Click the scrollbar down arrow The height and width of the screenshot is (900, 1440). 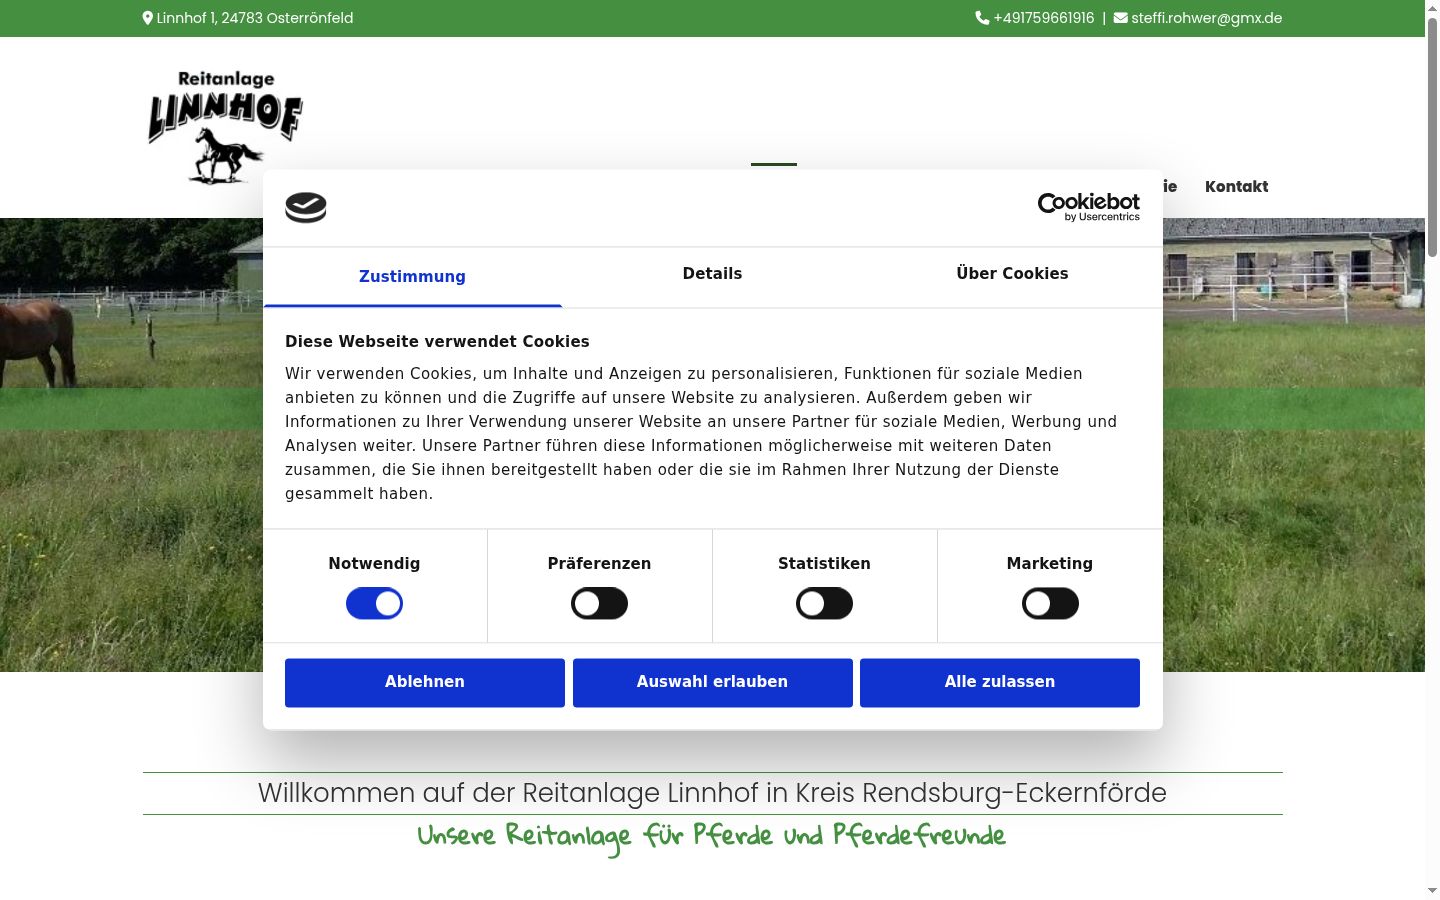(1432, 891)
